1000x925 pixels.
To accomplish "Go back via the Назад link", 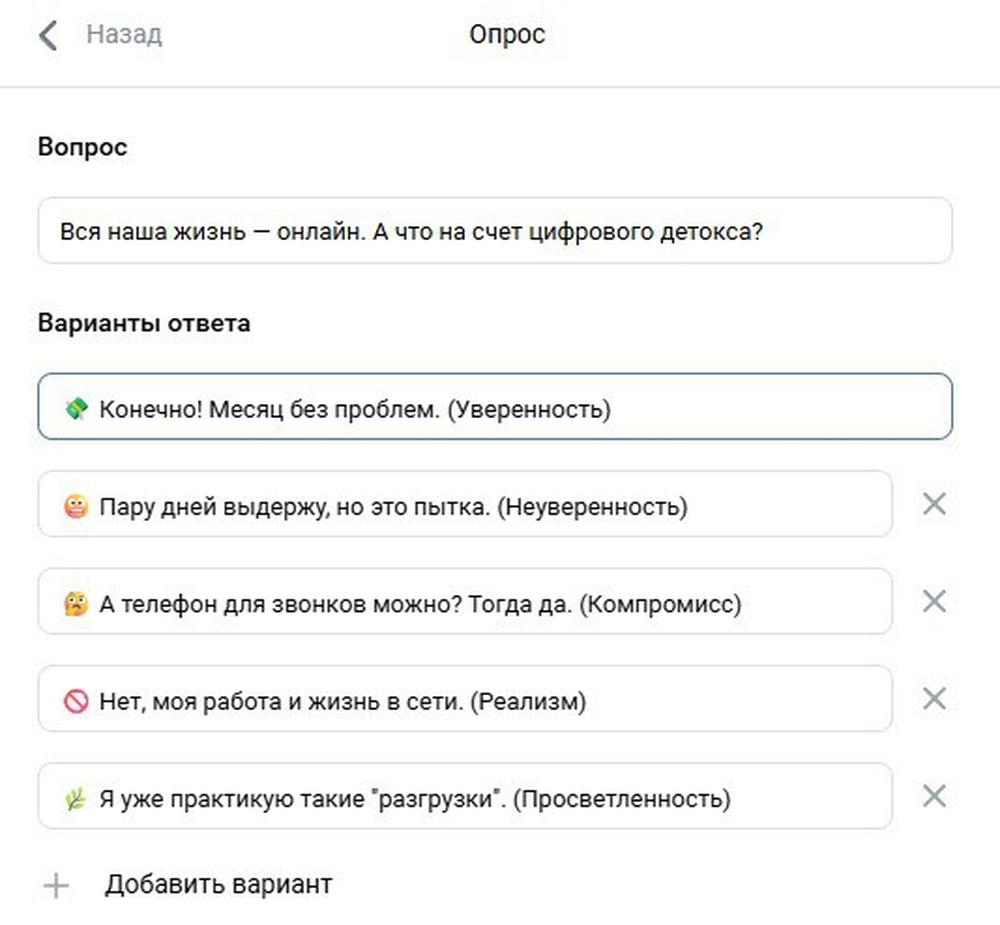I will pyautogui.click(x=123, y=35).
